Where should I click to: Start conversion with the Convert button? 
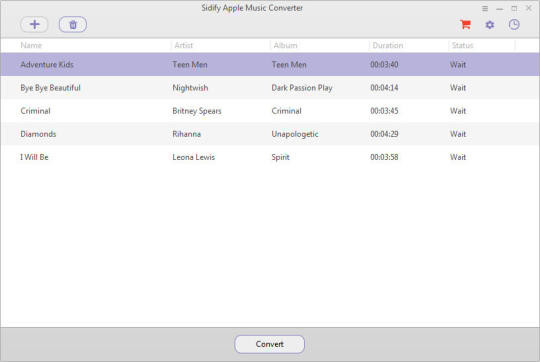[269, 344]
